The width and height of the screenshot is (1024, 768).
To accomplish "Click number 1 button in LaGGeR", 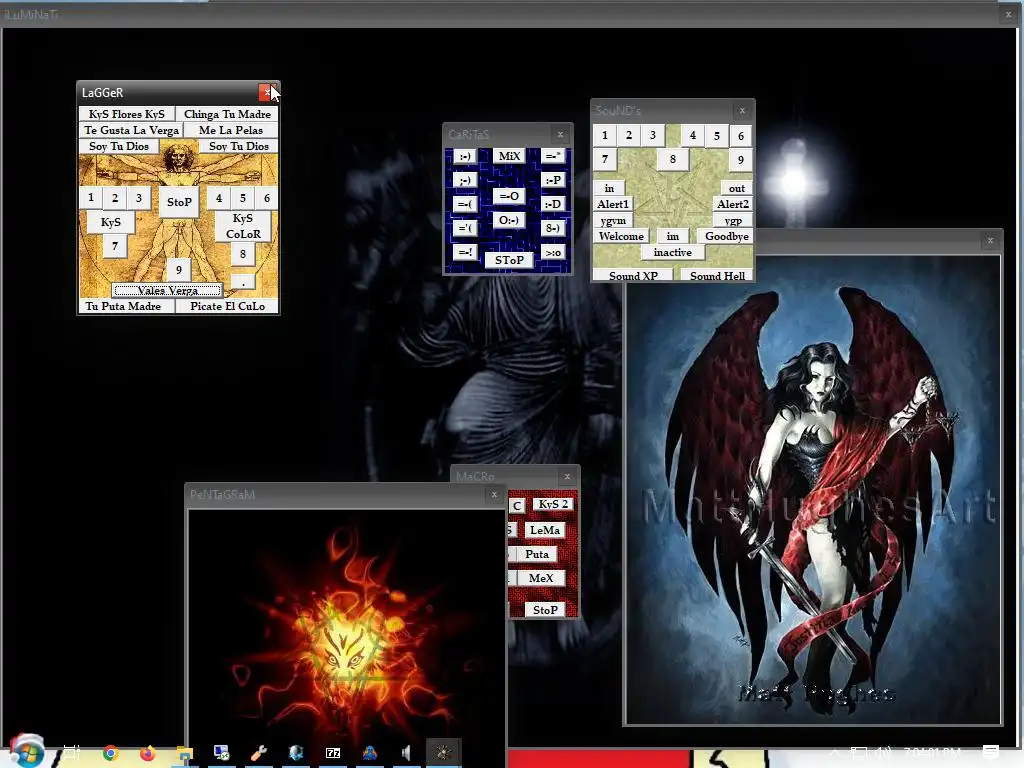I will [x=91, y=198].
